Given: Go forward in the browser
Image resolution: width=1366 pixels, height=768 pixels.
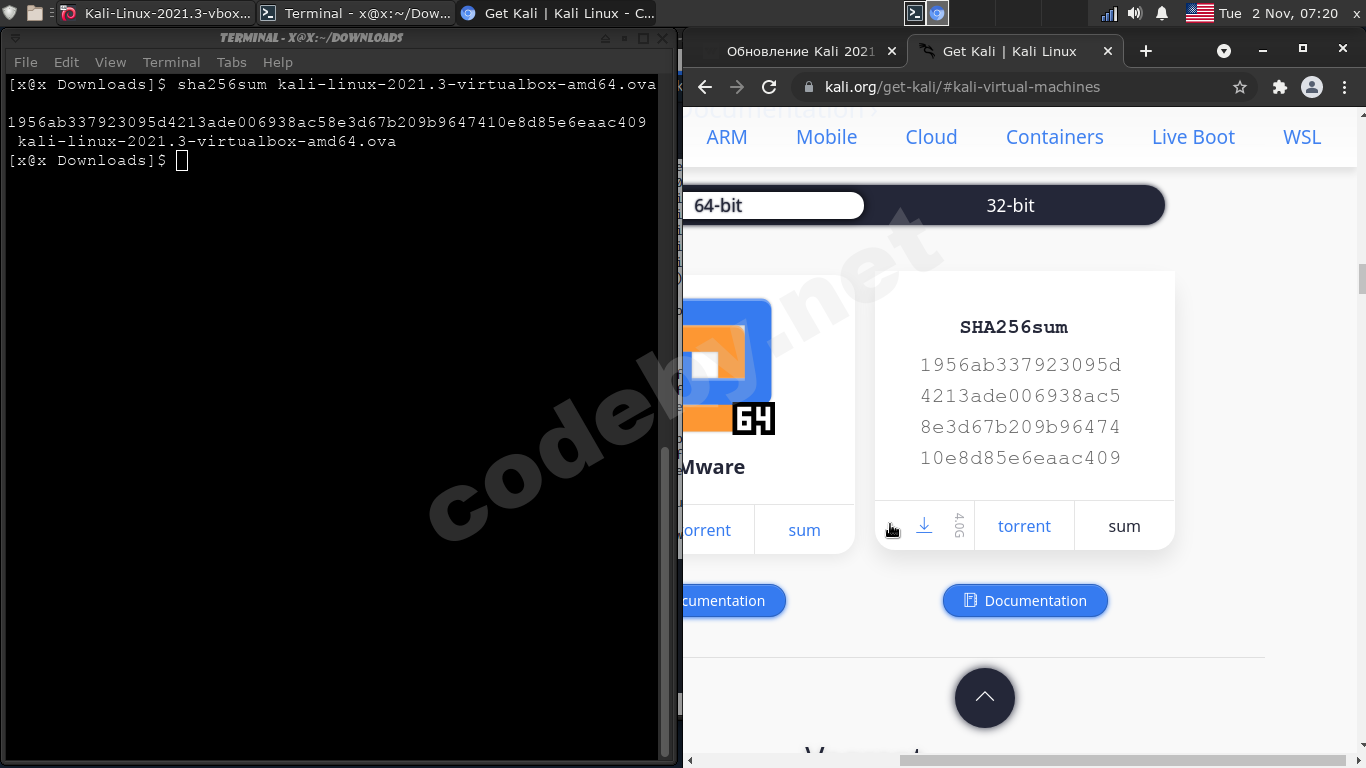Looking at the screenshot, I should click(737, 87).
